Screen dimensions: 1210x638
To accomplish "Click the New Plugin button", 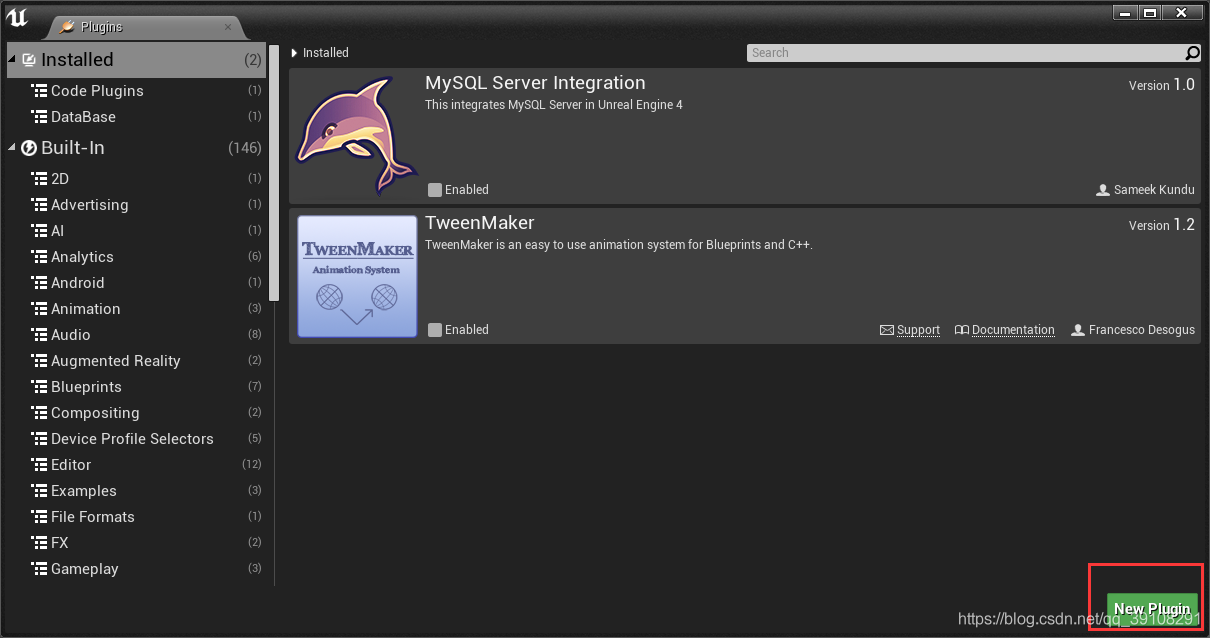I will point(1152,608).
